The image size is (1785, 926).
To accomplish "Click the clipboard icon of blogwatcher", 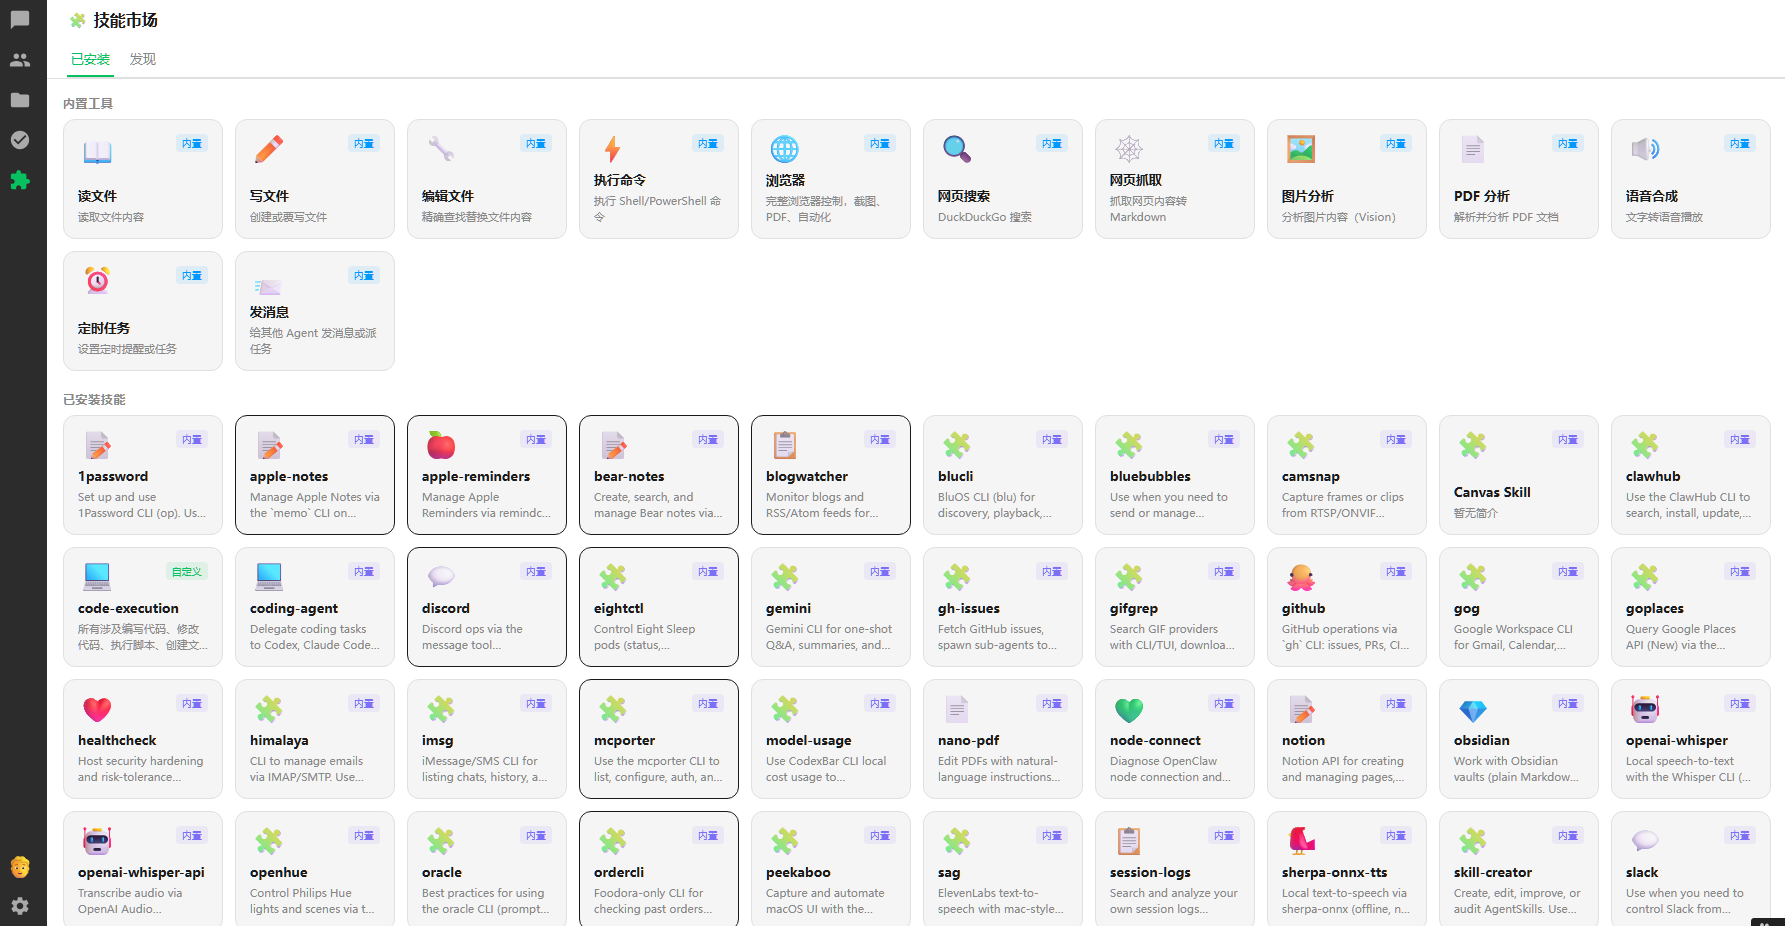I will click(x=785, y=445).
